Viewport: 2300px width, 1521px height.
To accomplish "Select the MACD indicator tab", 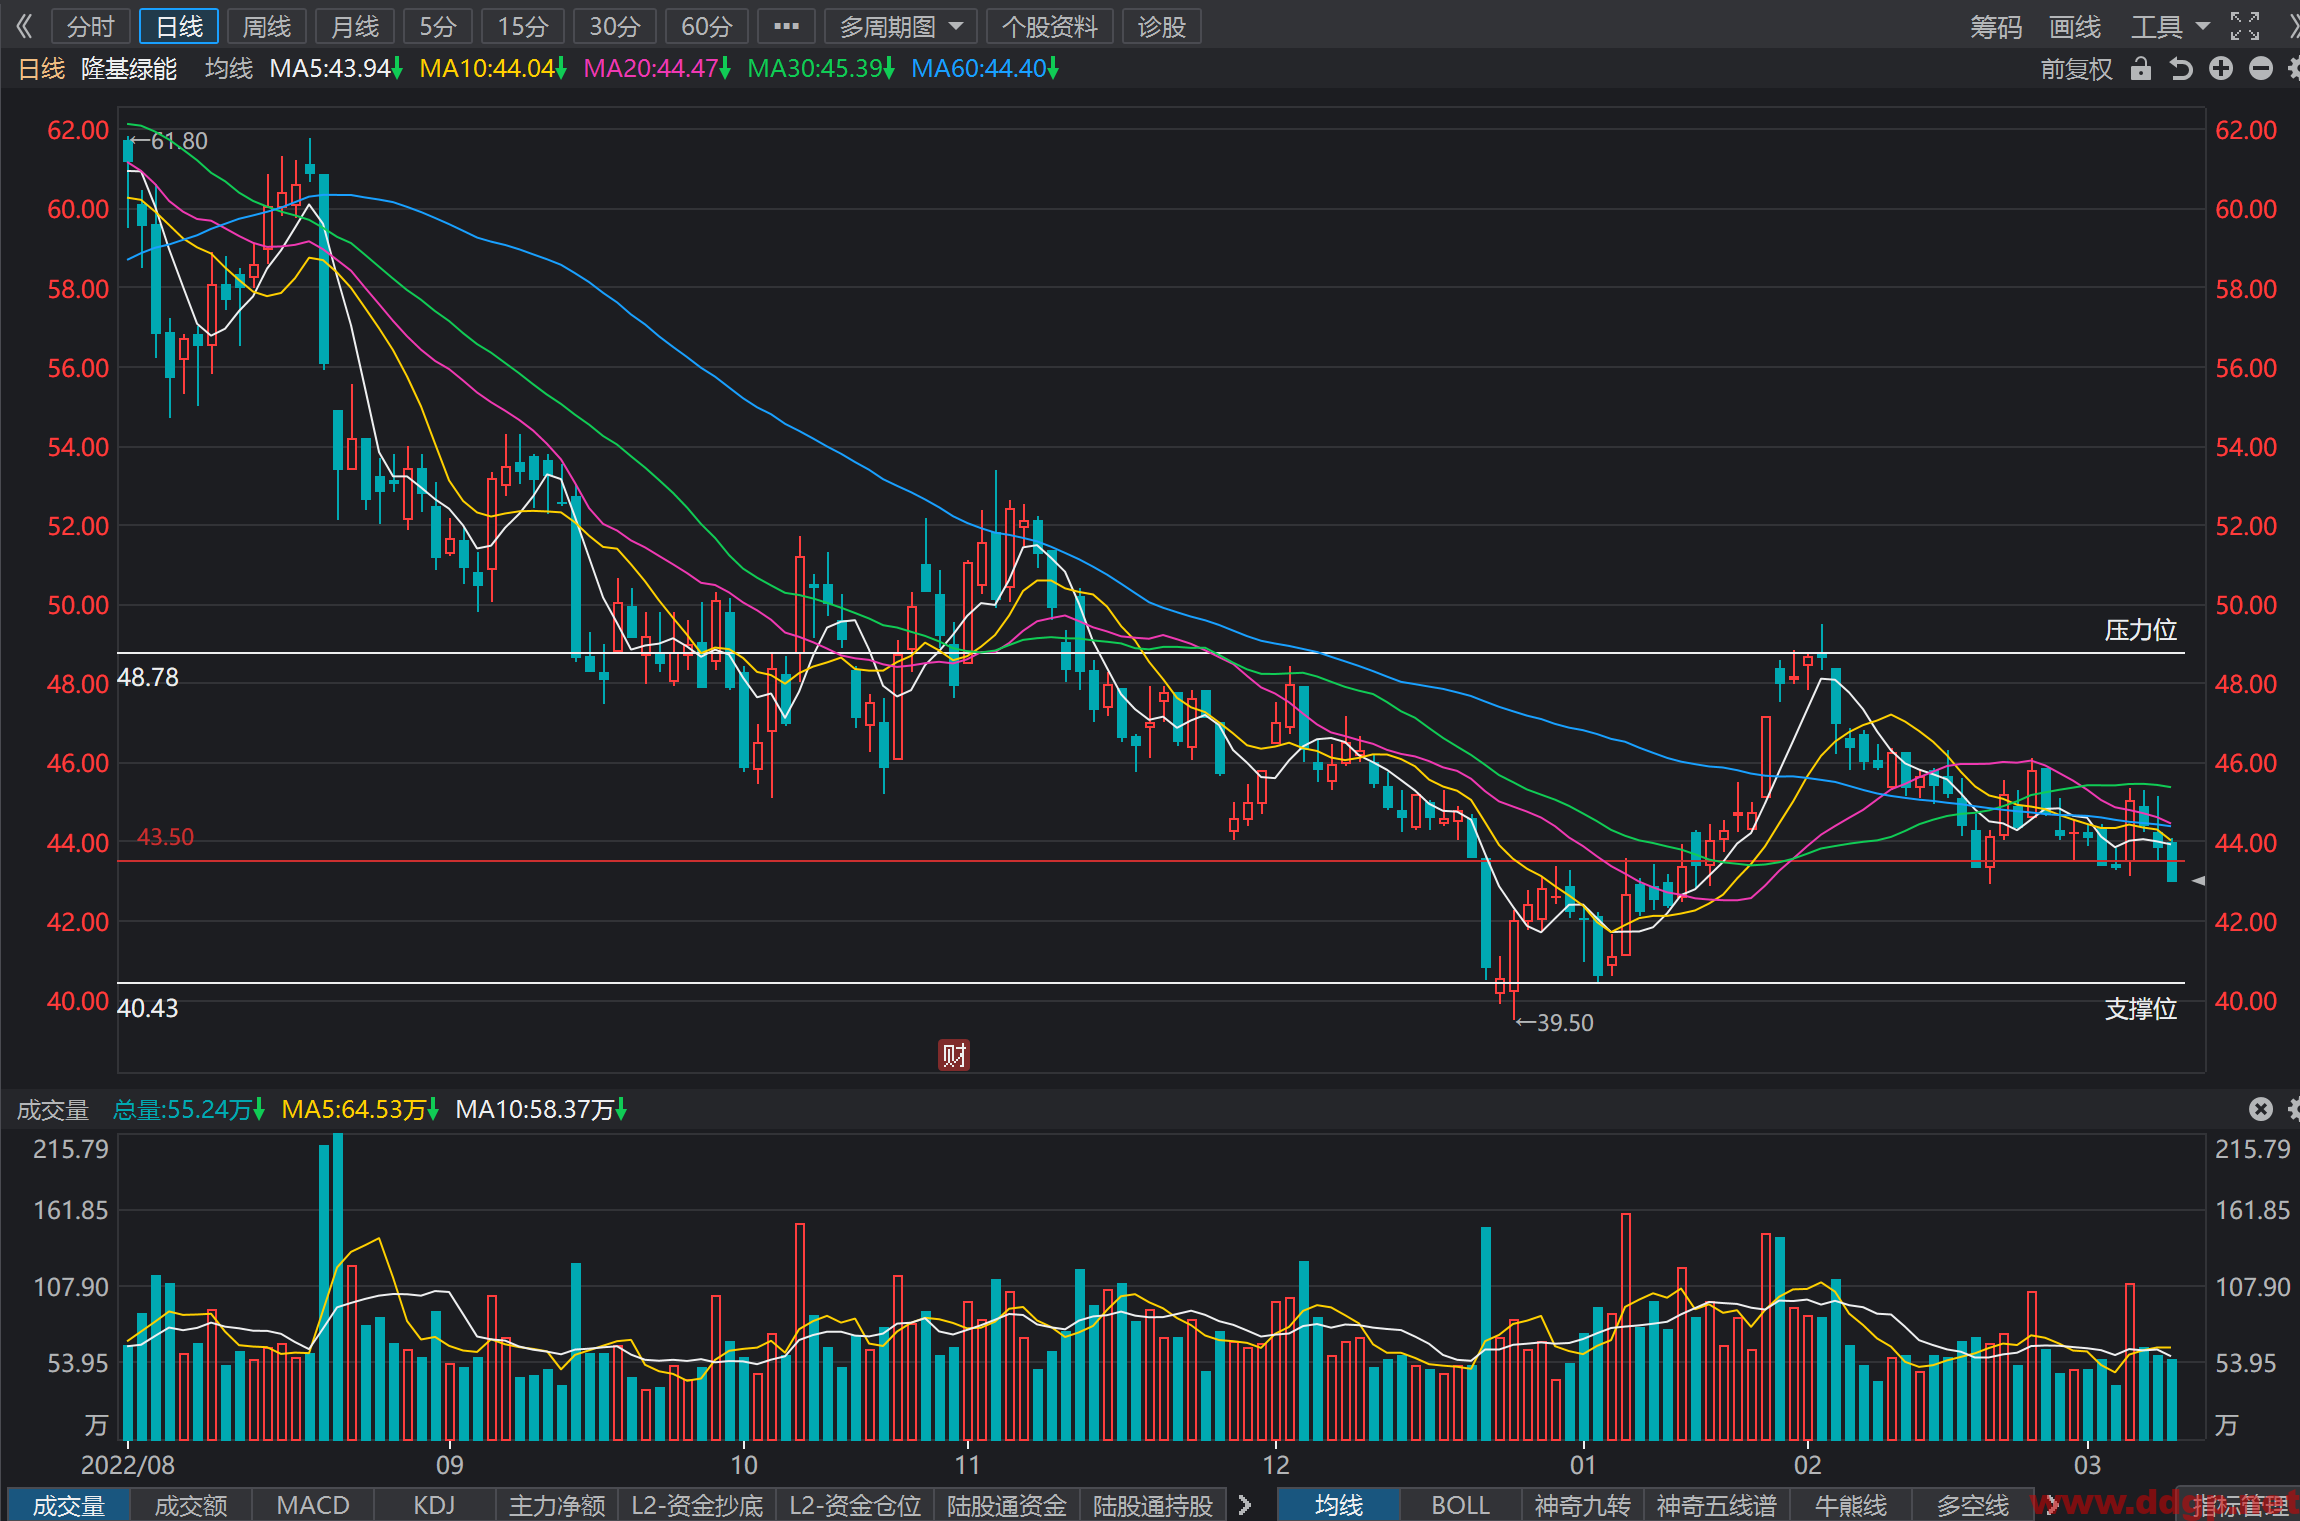I will (x=313, y=1505).
